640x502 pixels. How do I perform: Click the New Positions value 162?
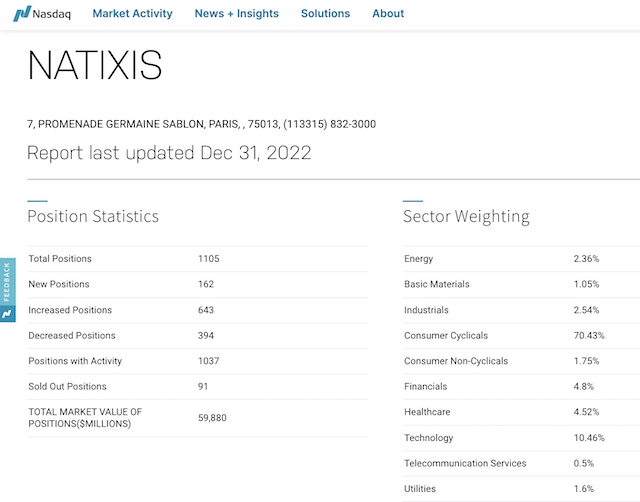206,284
